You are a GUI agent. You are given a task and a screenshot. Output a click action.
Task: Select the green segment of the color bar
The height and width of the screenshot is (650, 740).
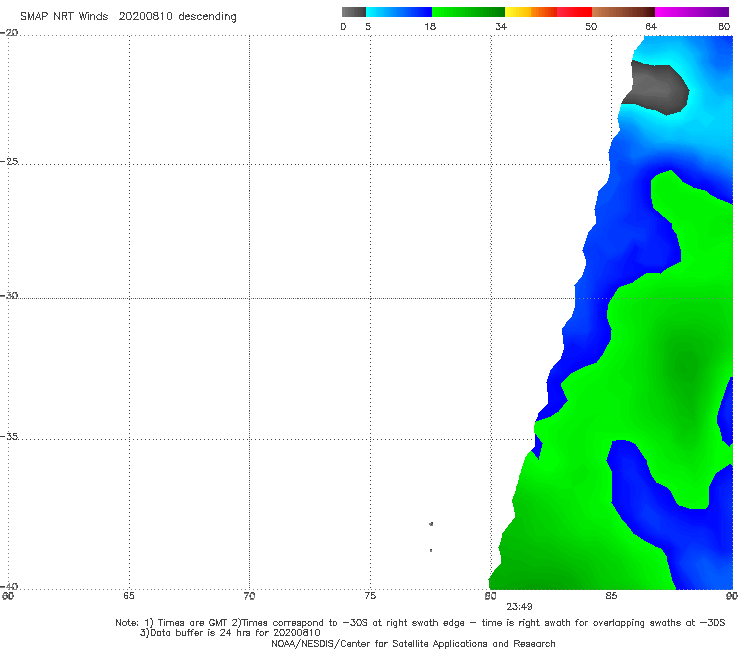[468, 12]
